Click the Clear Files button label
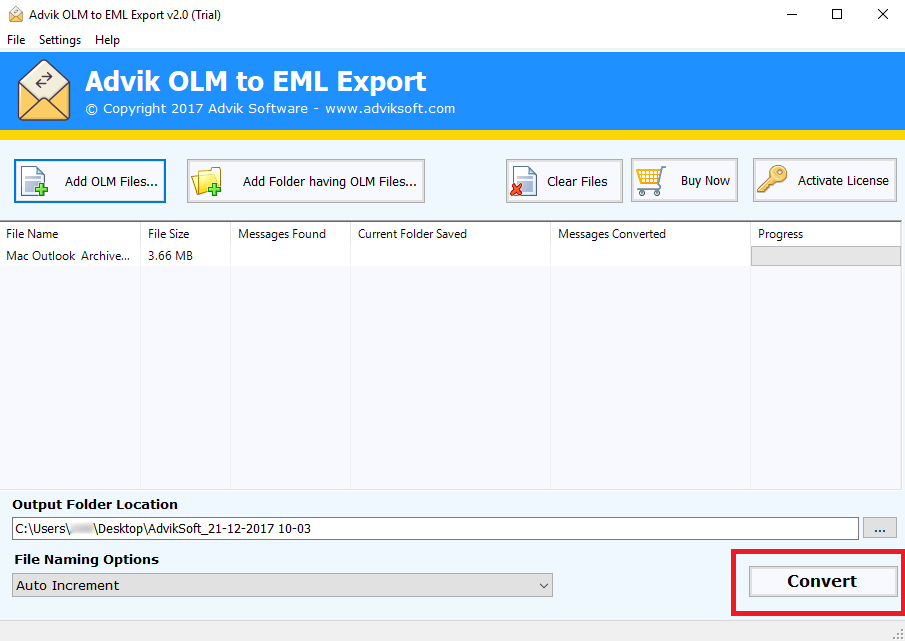 [577, 181]
